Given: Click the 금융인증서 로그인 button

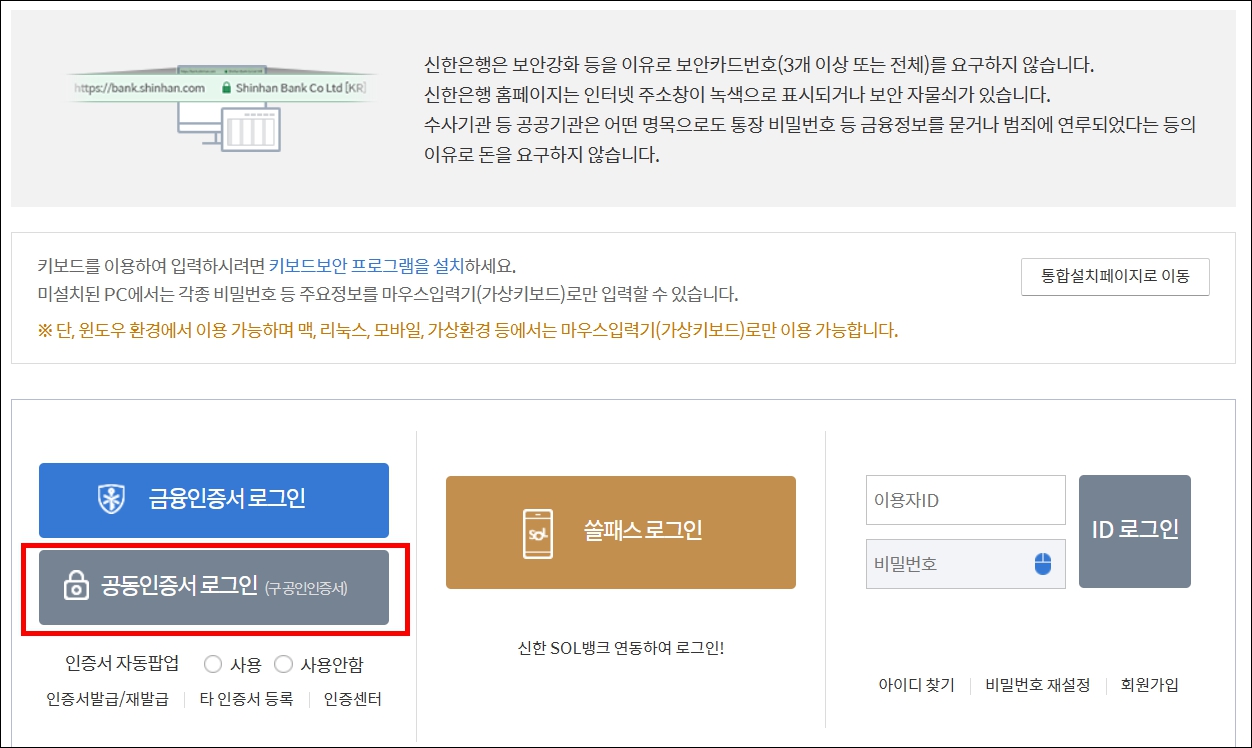Looking at the screenshot, I should pos(214,500).
